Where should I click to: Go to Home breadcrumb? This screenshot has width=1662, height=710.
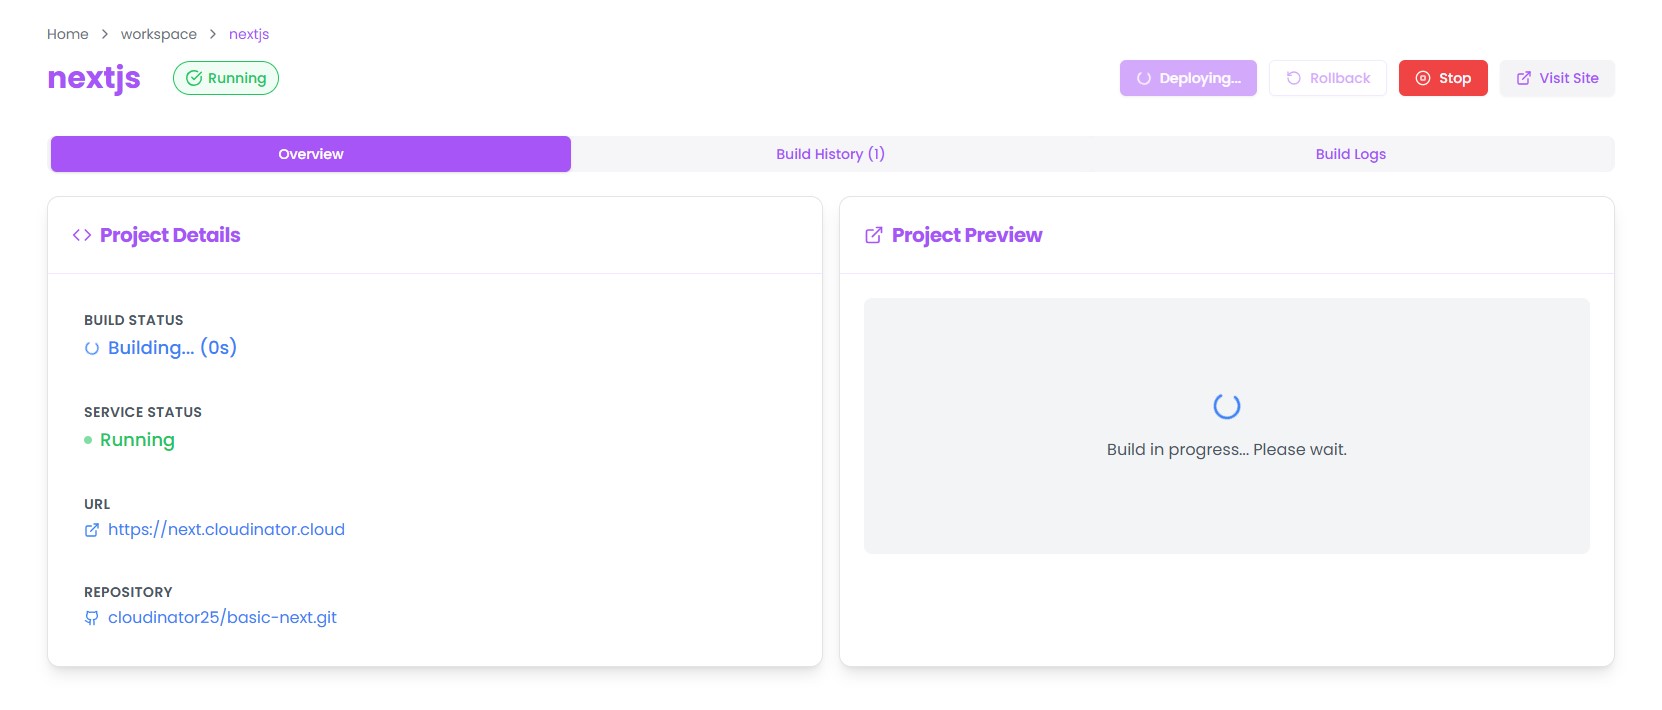[68, 34]
